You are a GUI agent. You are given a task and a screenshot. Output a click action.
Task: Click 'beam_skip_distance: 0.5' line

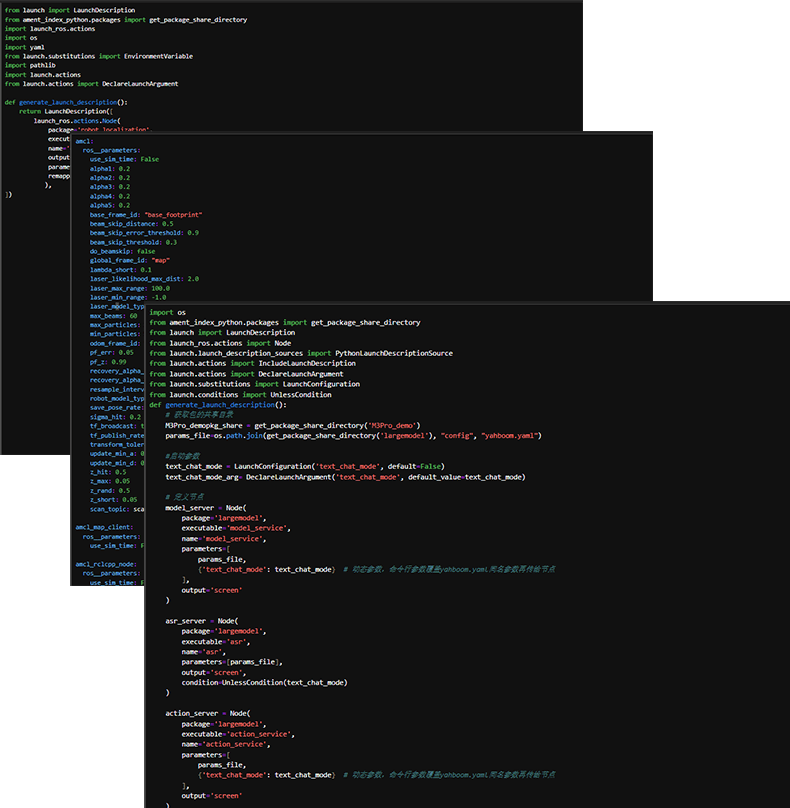click(x=131, y=224)
